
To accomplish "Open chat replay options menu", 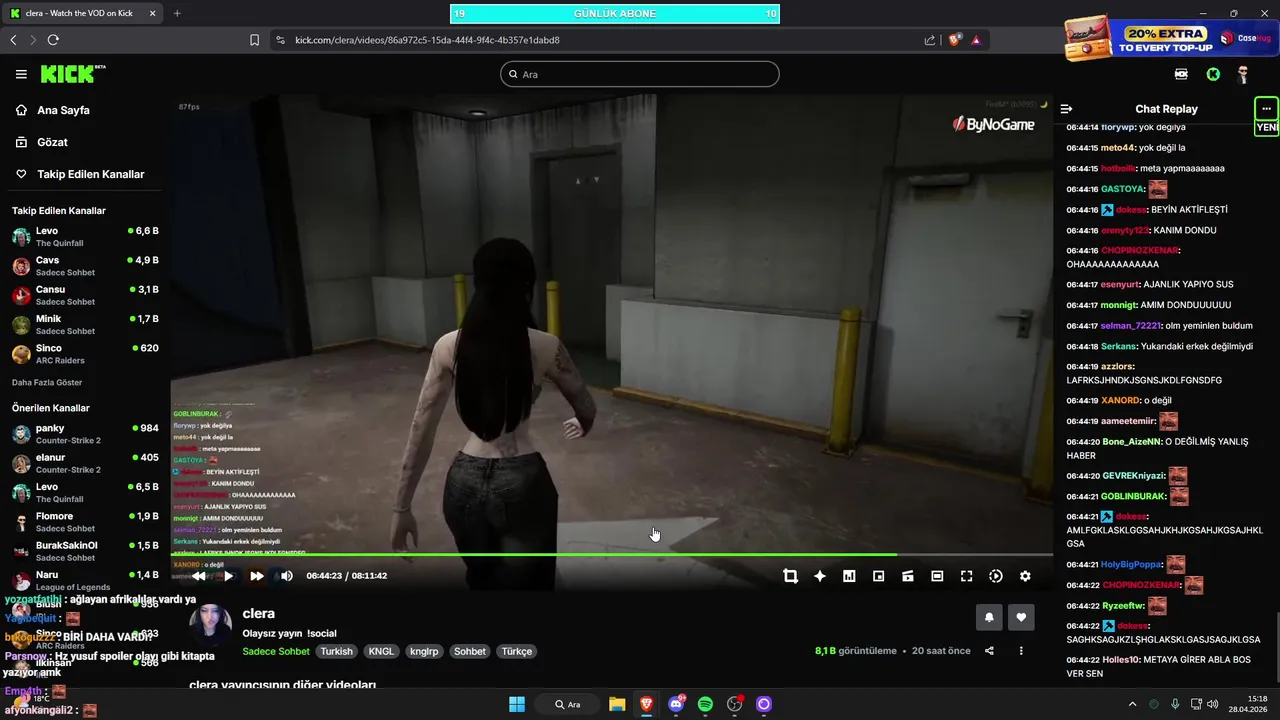I will [1266, 108].
